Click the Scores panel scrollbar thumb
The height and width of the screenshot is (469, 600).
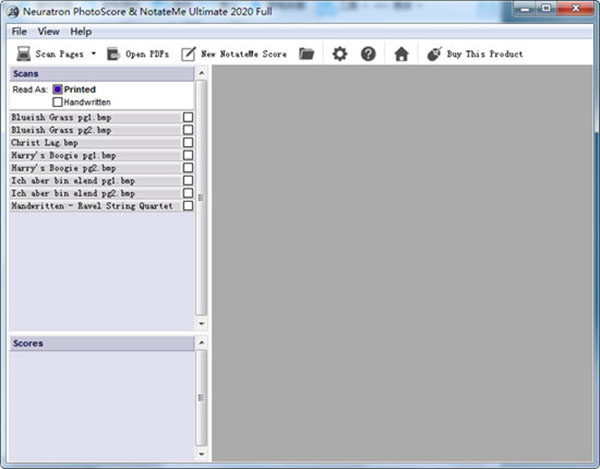(201, 398)
